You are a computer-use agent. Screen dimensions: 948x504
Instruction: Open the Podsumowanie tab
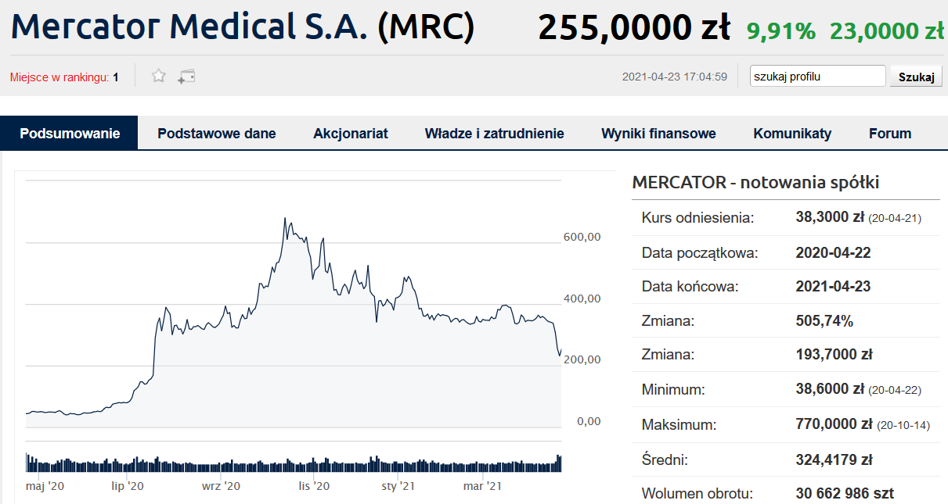click(x=70, y=134)
